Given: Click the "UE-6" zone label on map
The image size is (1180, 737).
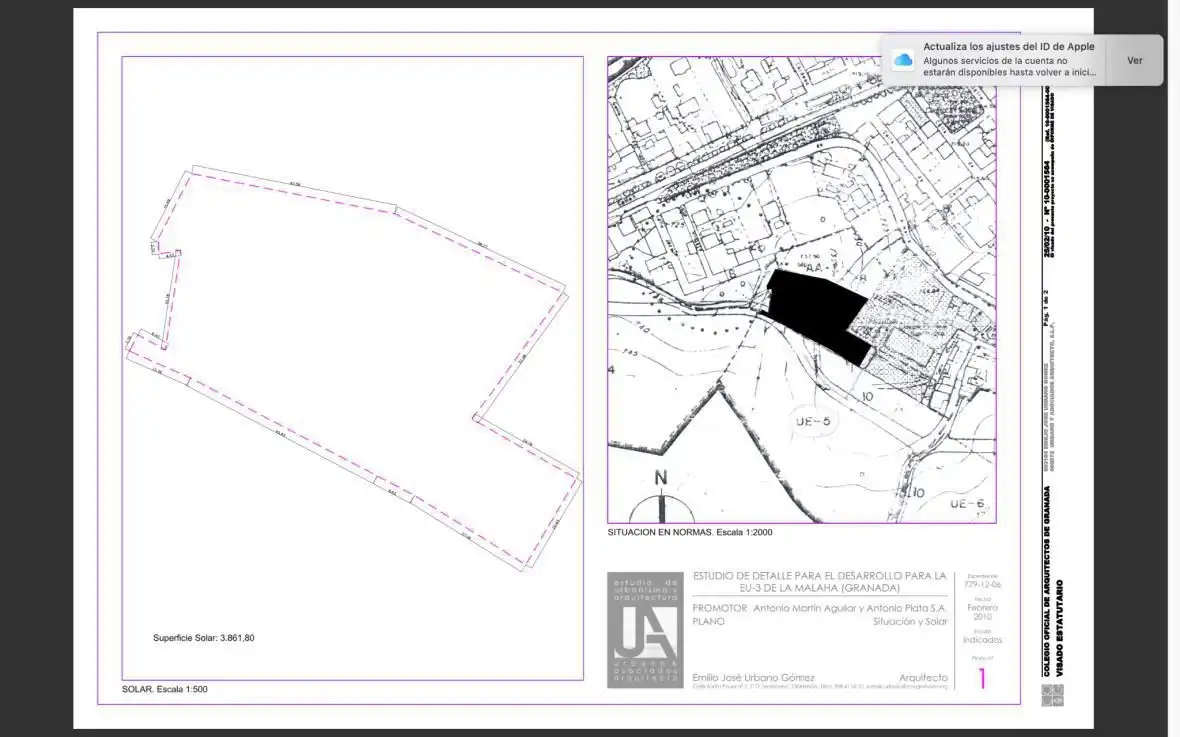Looking at the screenshot, I should [966, 504].
